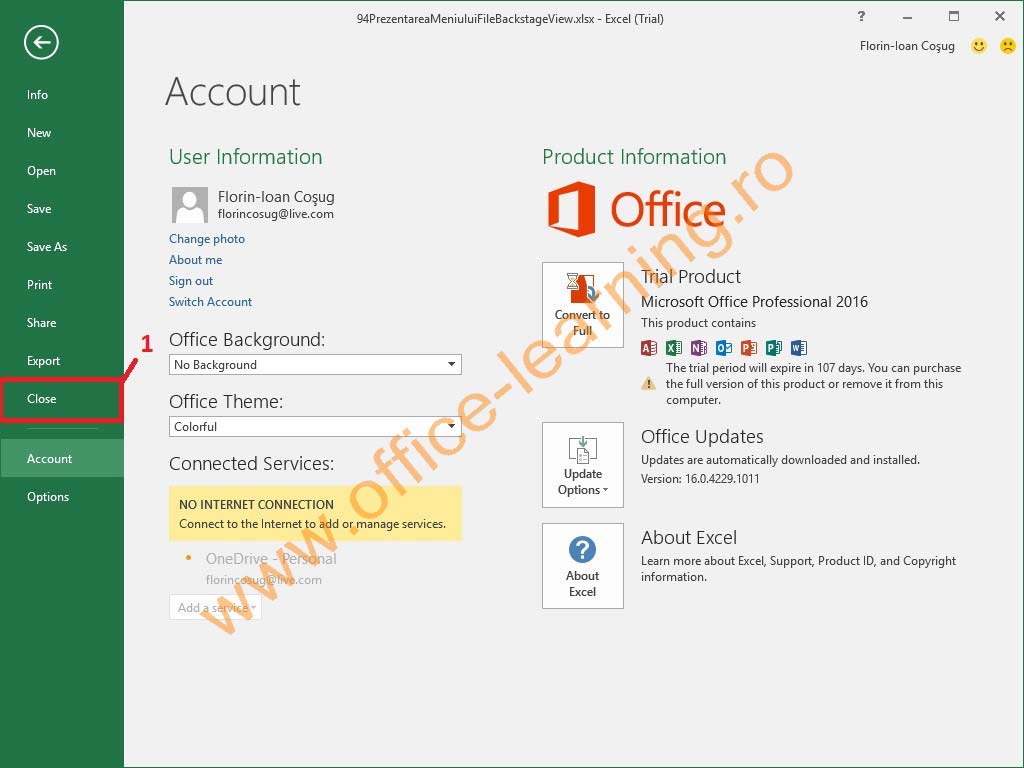Click the OneNote app icon

tap(698, 347)
